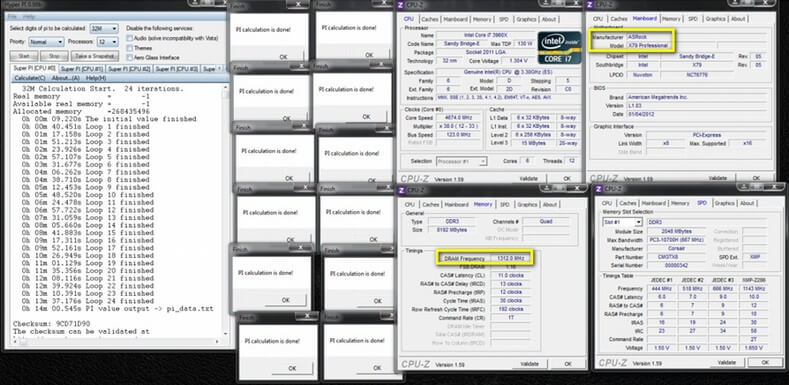Screen dimensions: 789x385
Task: Check the Aero Glass Interface option
Action: pyautogui.click(x=130, y=57)
